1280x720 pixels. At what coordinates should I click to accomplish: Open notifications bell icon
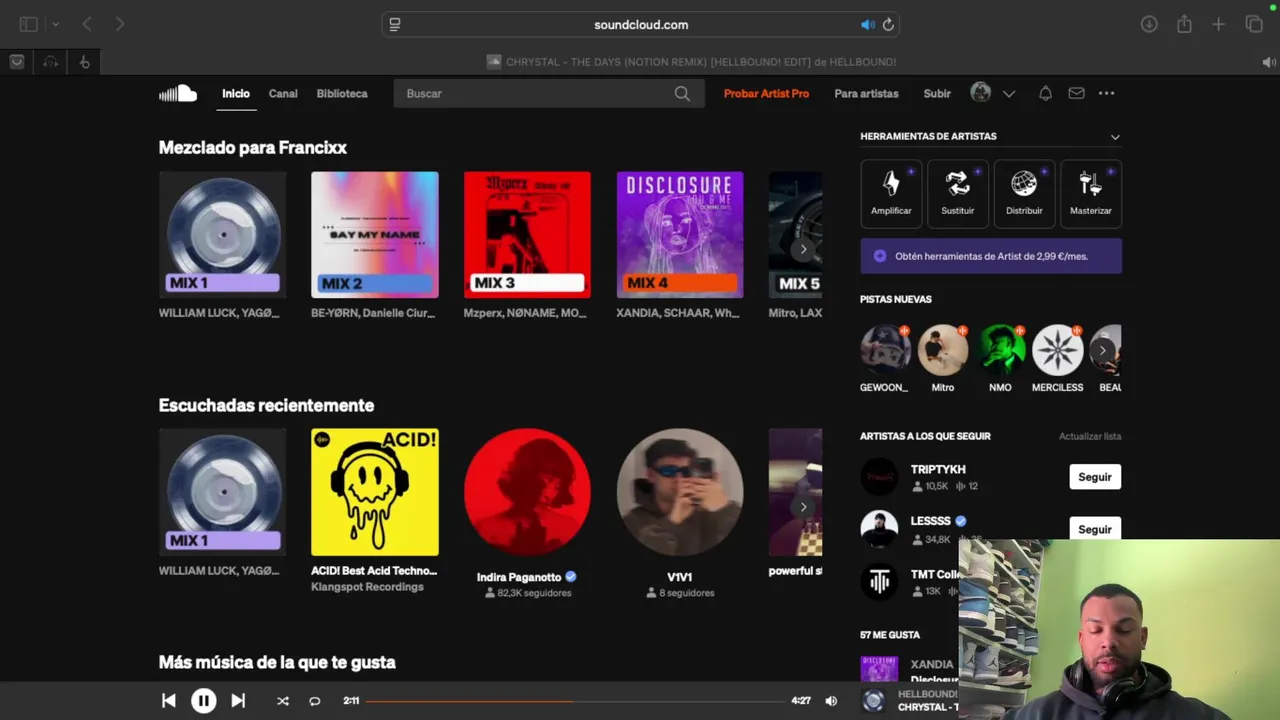tap(1045, 93)
